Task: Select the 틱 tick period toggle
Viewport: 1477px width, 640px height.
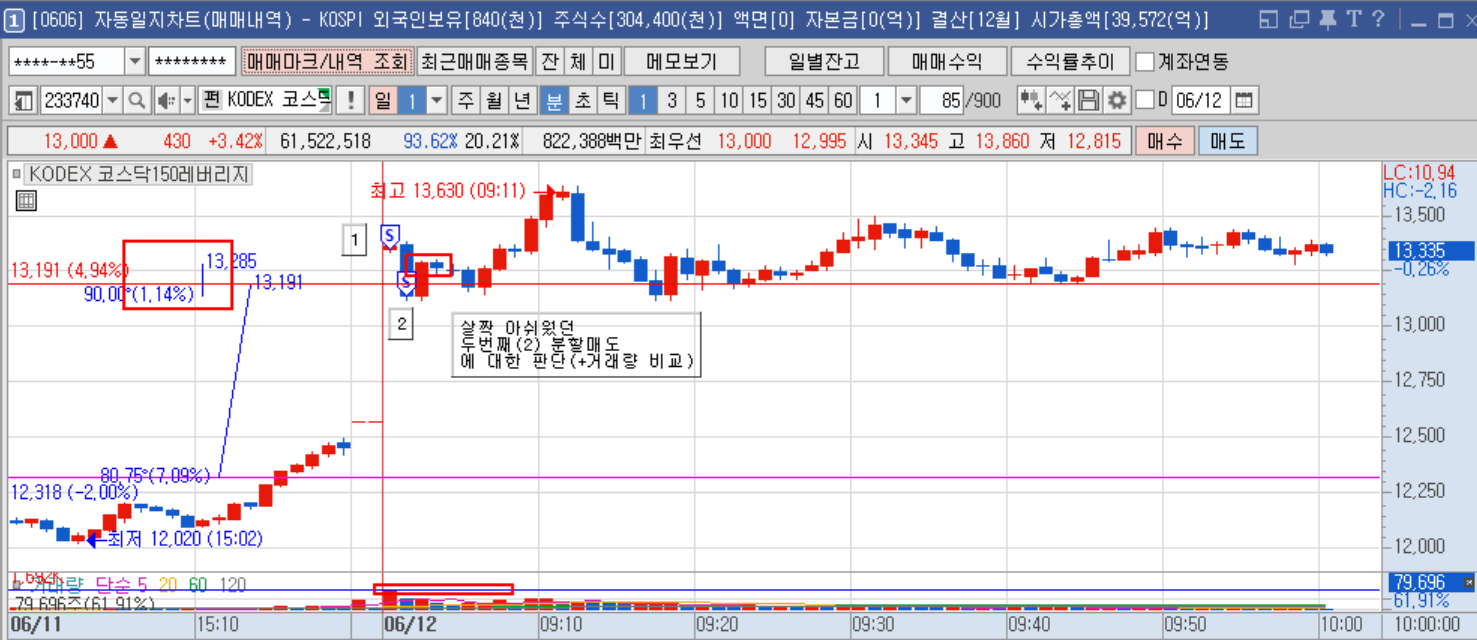Action: 611,100
